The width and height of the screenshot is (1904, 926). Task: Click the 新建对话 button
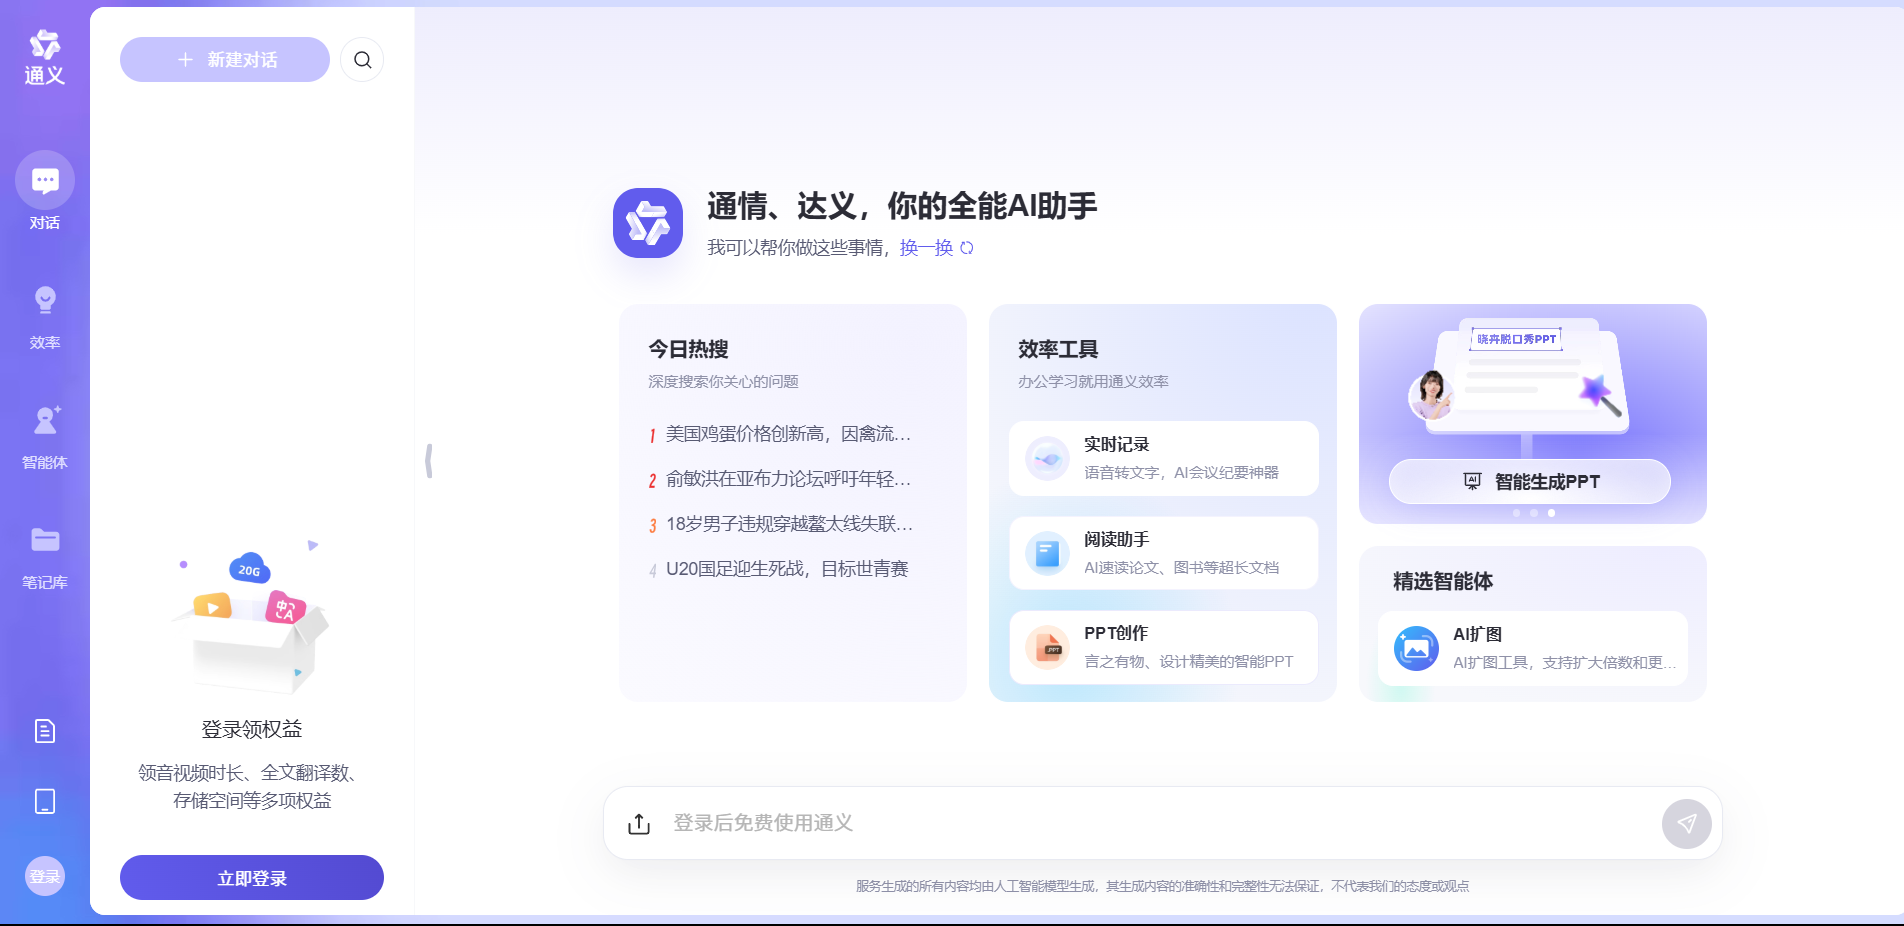coord(225,60)
